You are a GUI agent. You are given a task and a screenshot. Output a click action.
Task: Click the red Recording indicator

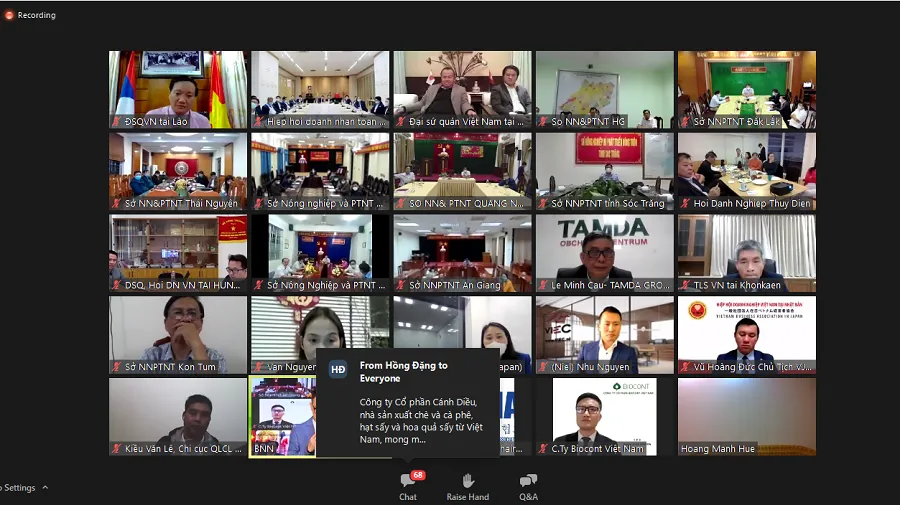(x=9, y=15)
